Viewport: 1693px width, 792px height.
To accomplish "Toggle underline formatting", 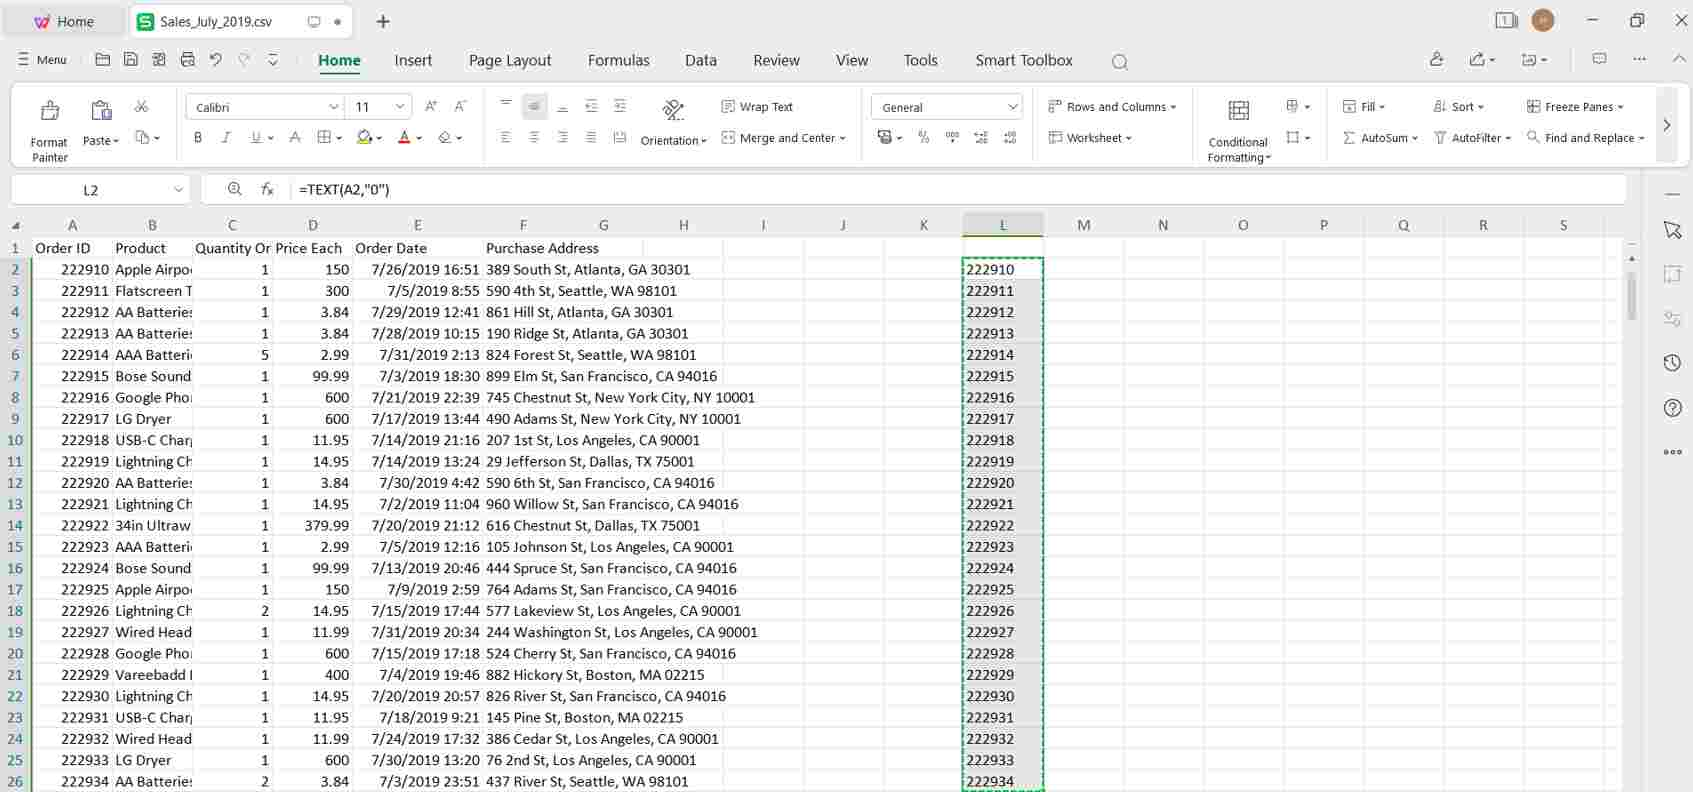I will coord(256,137).
